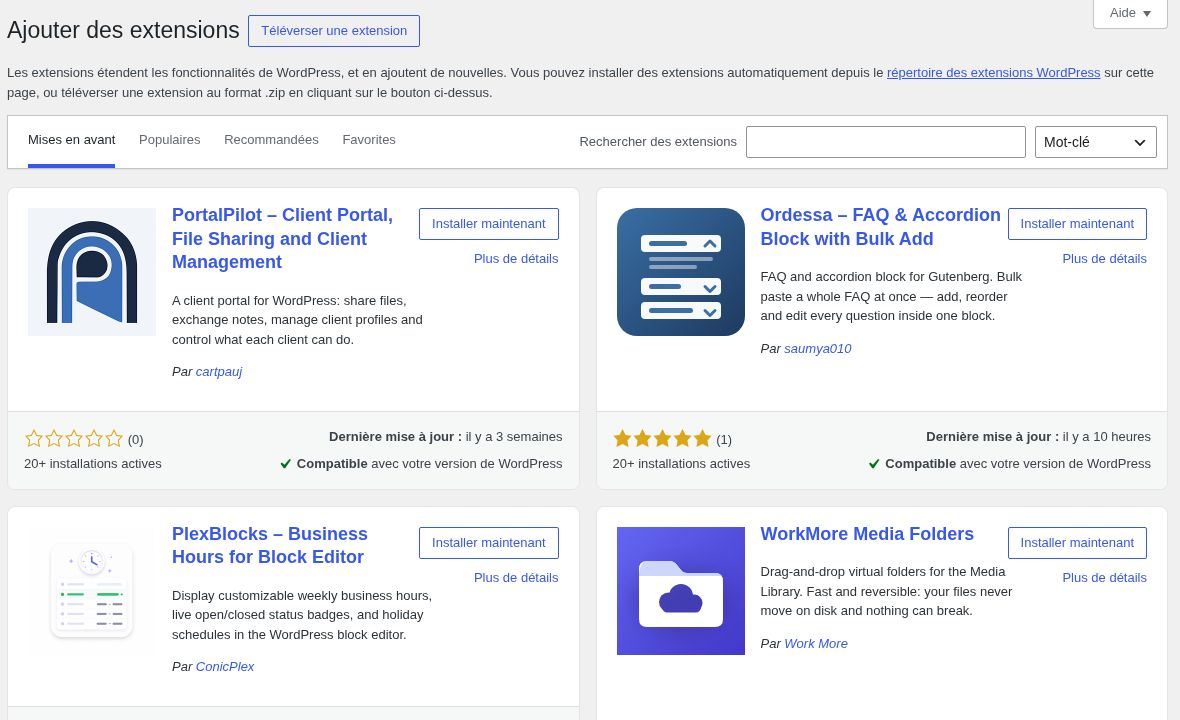The height and width of the screenshot is (720, 1180).
Task: Click PortalPilot's '20+ installations actives' text
Action: click(x=93, y=464)
